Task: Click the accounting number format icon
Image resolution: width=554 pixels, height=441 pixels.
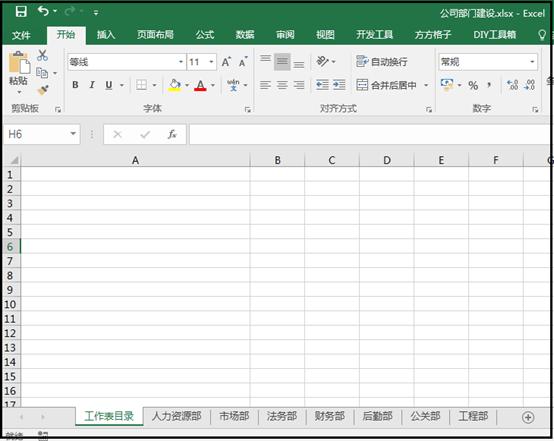Action: click(447, 85)
